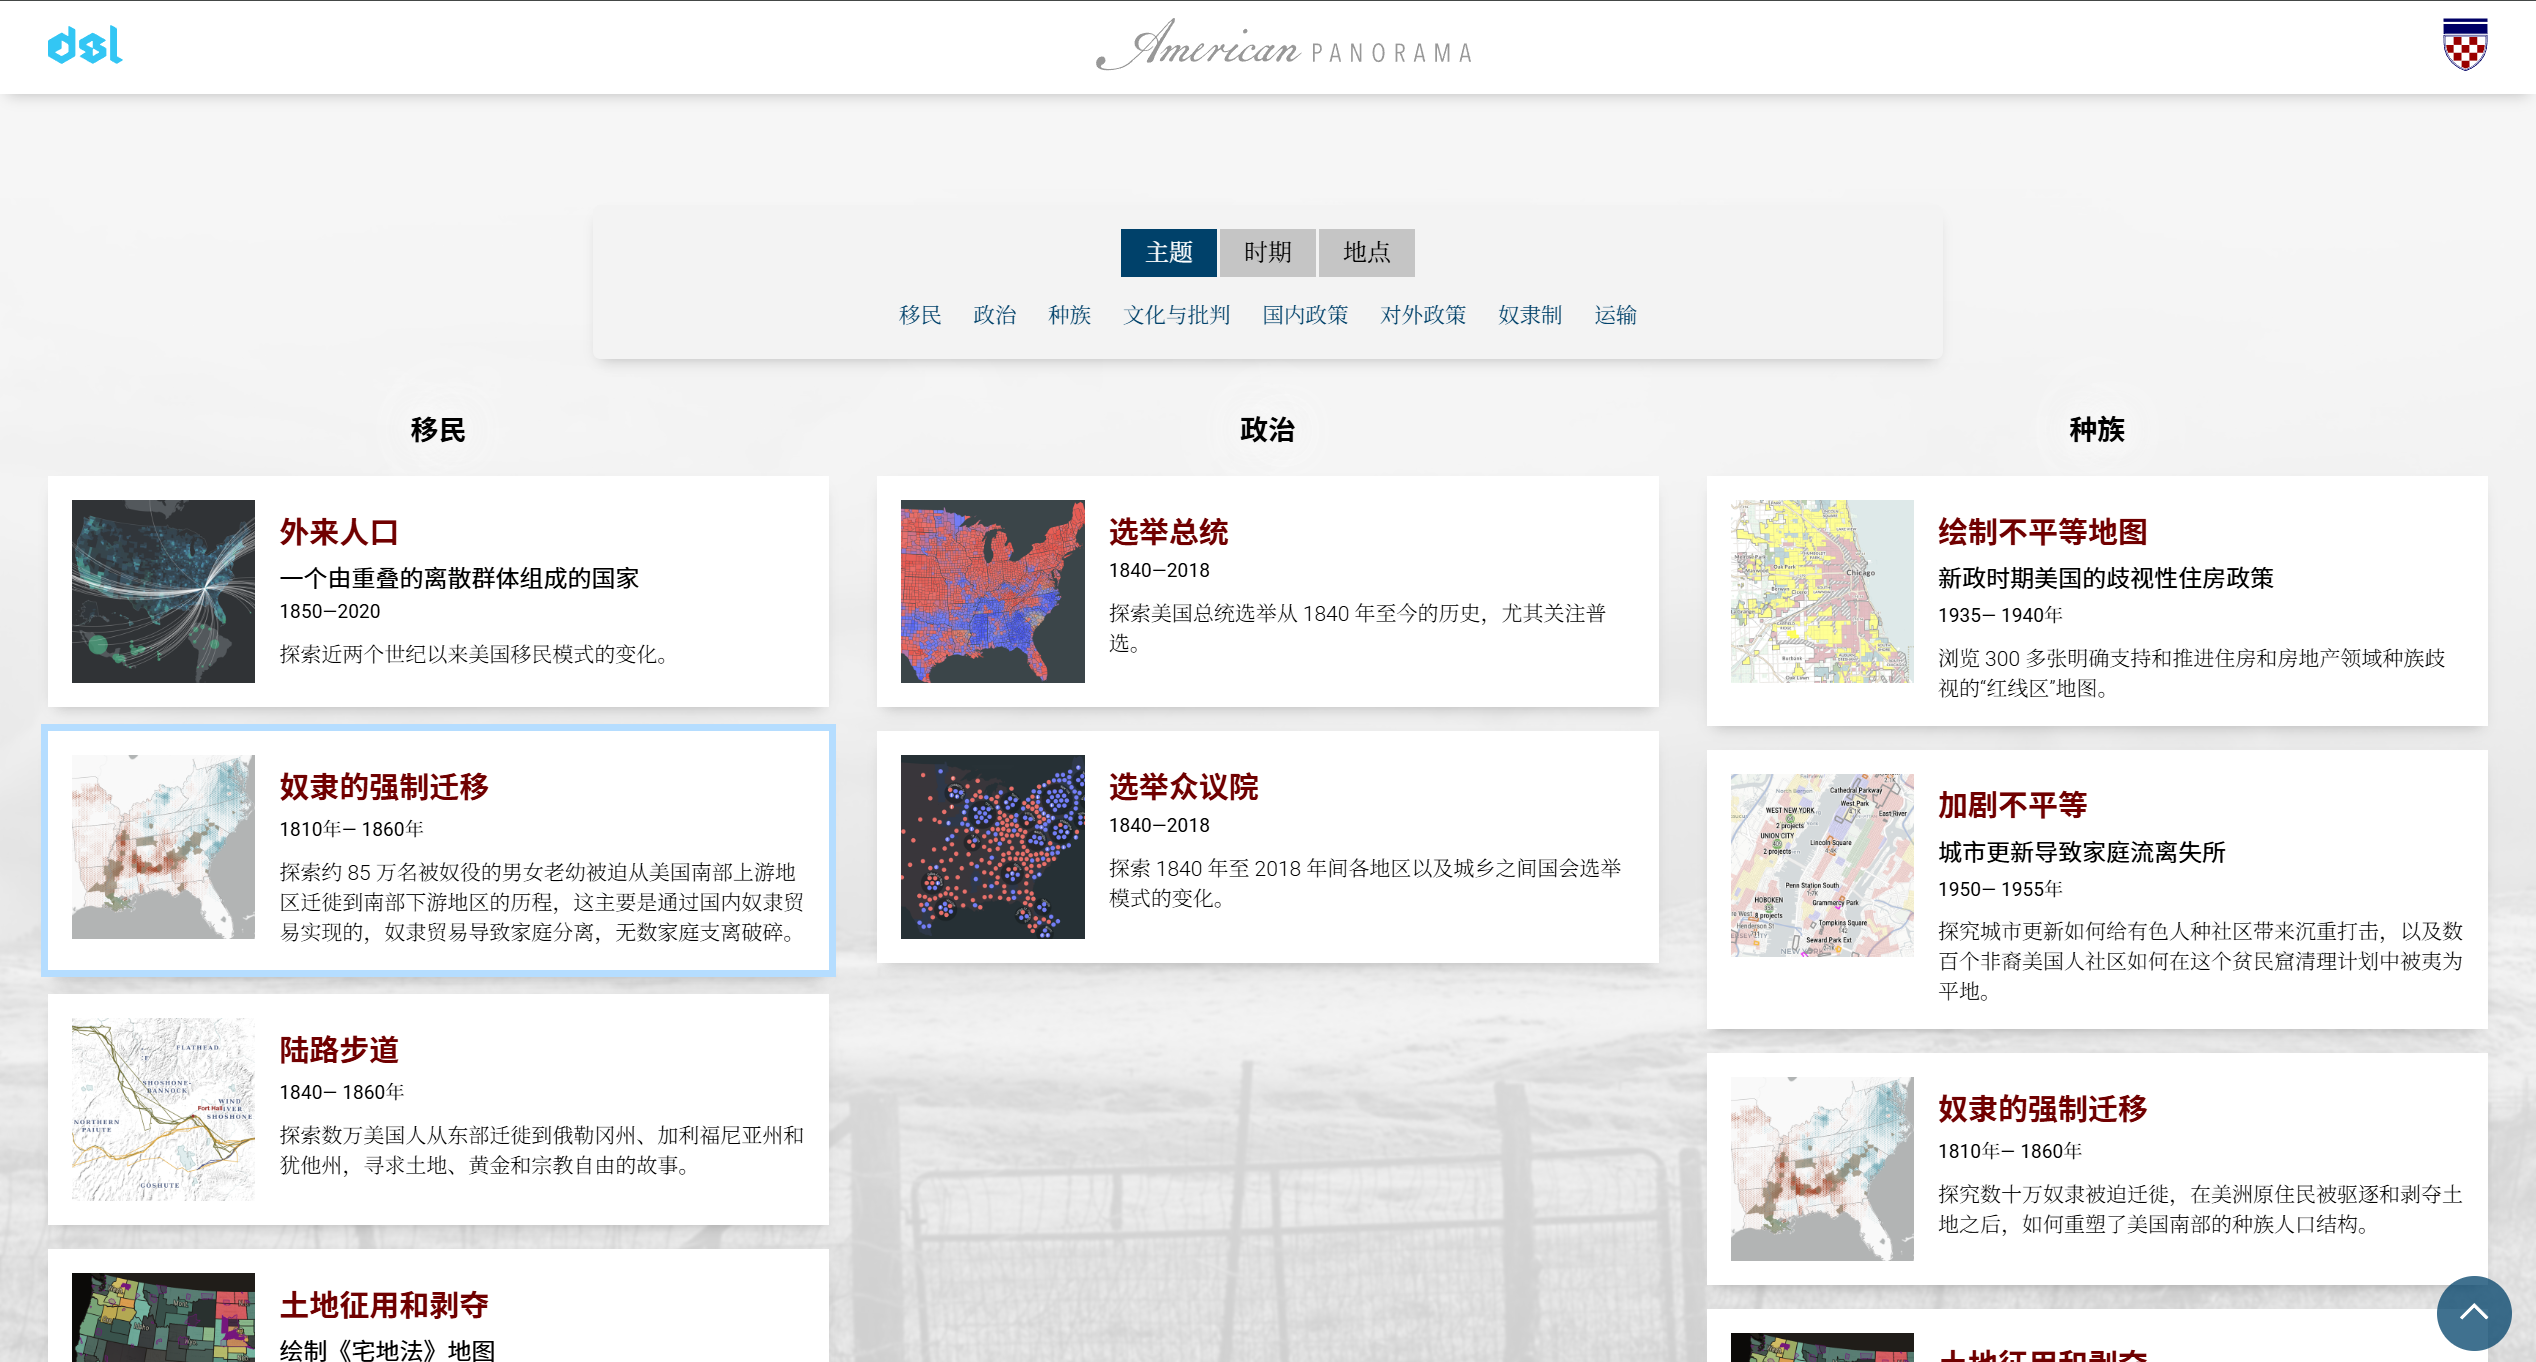Screen dimensions: 2536x1362
Task: Switch to the 时期 tab
Action: 1267,252
